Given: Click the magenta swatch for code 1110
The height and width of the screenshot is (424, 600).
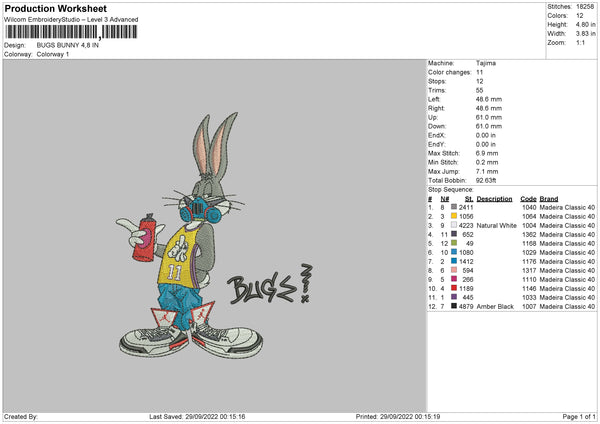Looking at the screenshot, I should pyautogui.click(x=454, y=279).
